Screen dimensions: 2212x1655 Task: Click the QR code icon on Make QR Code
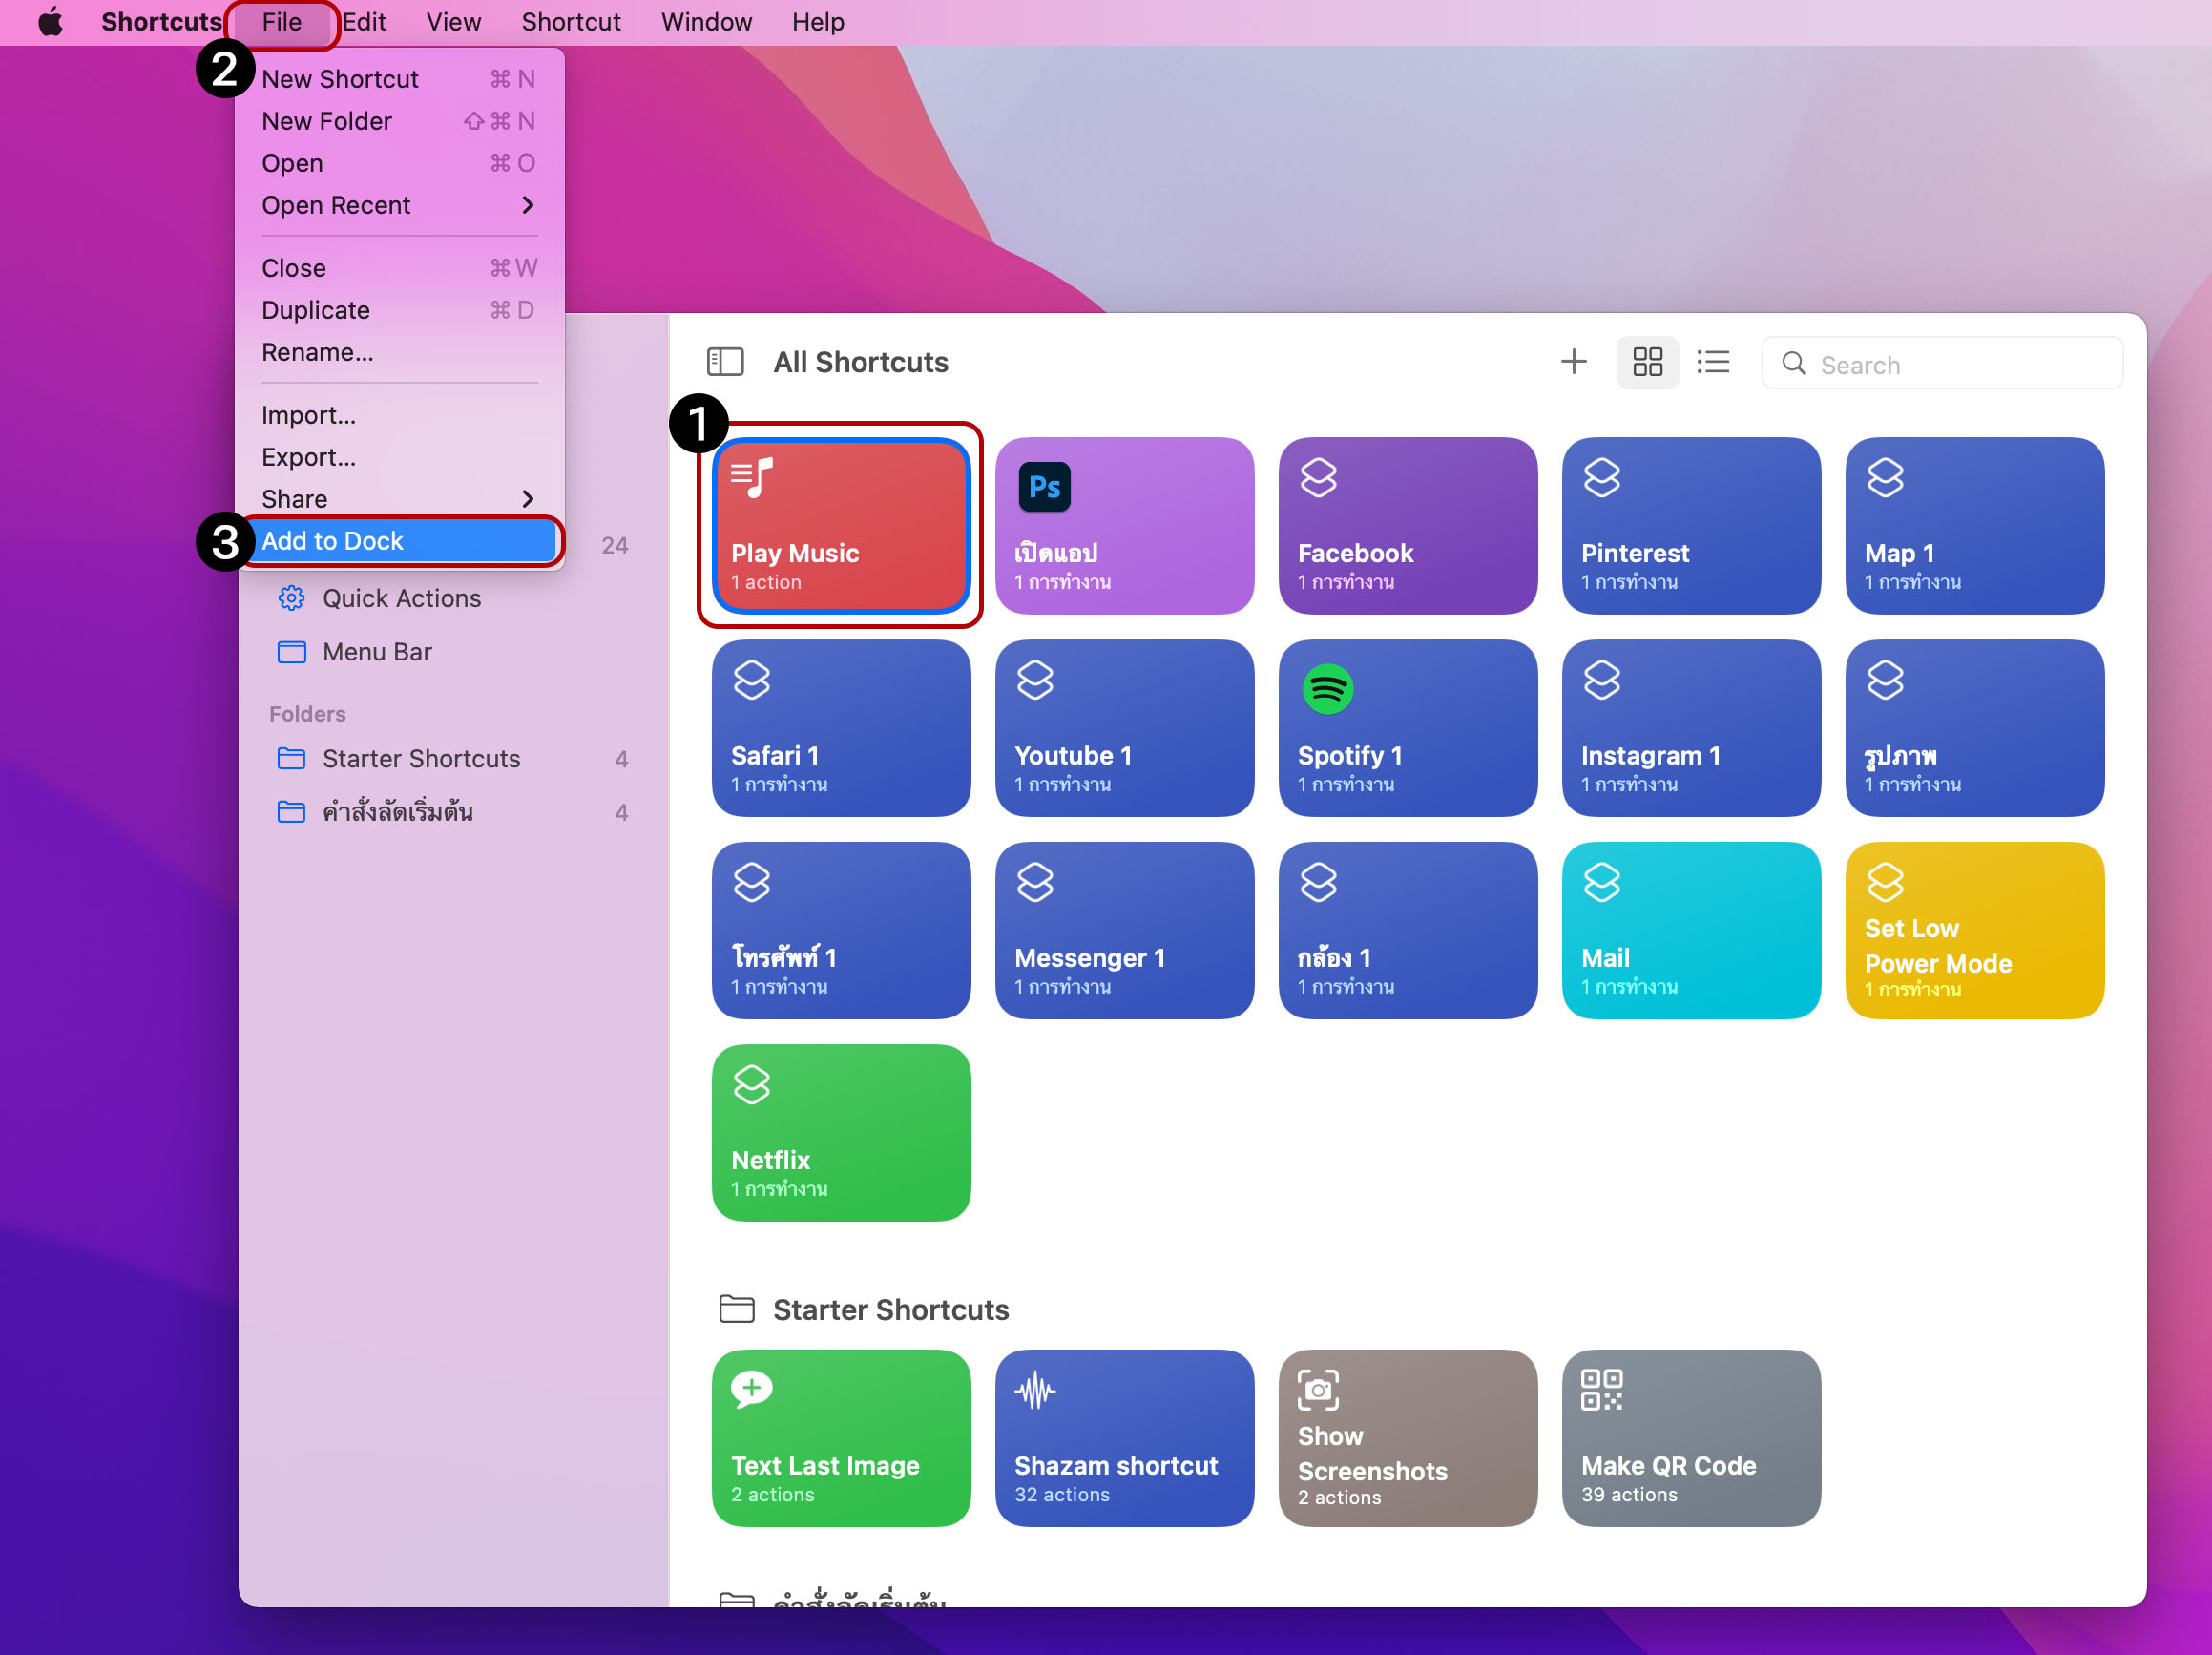point(1601,1389)
